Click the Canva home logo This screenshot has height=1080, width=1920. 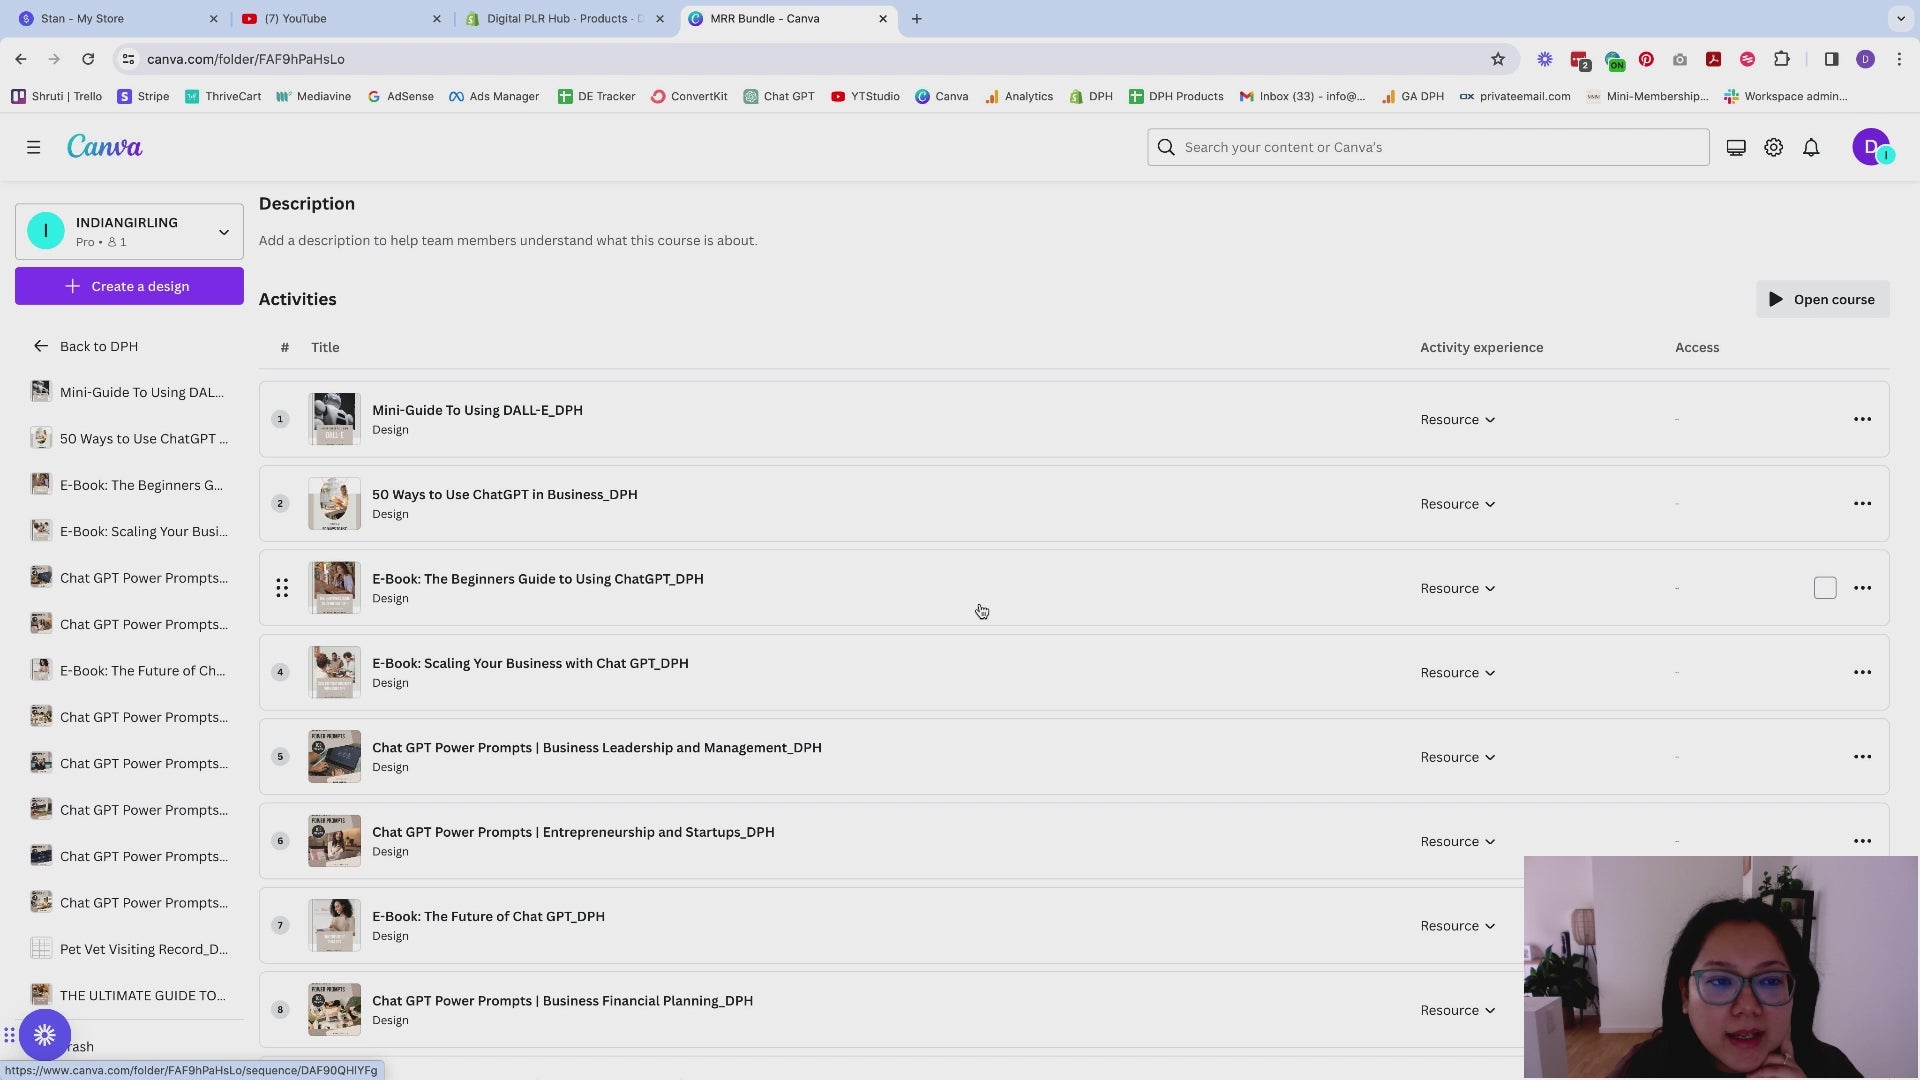pos(104,146)
